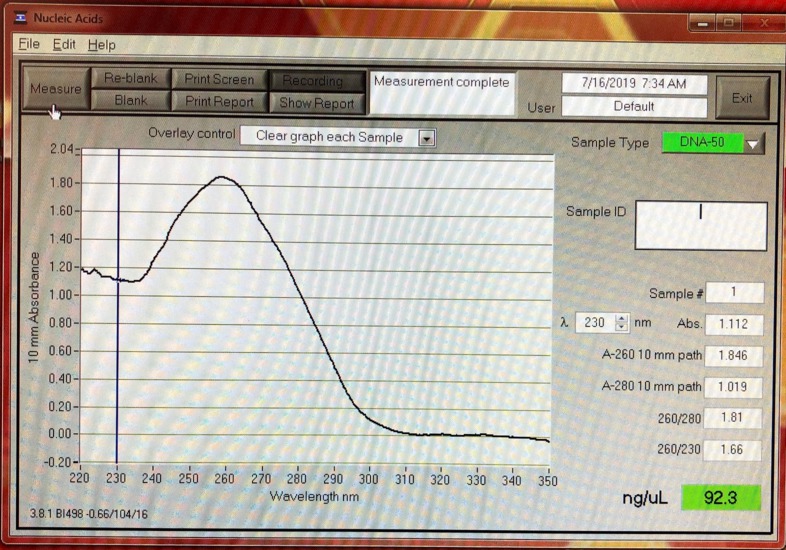This screenshot has height=550, width=786.
Task: Click the wavelength stepper arrows beside 230
Action: click(622, 323)
